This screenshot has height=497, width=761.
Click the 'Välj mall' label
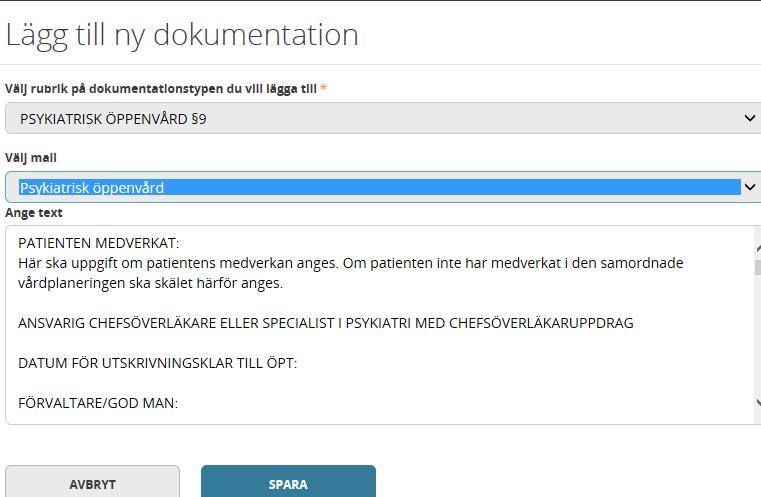[31, 158]
